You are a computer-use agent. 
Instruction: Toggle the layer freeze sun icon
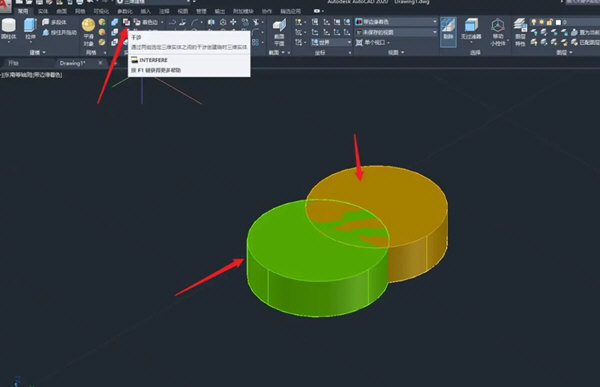(541, 22)
